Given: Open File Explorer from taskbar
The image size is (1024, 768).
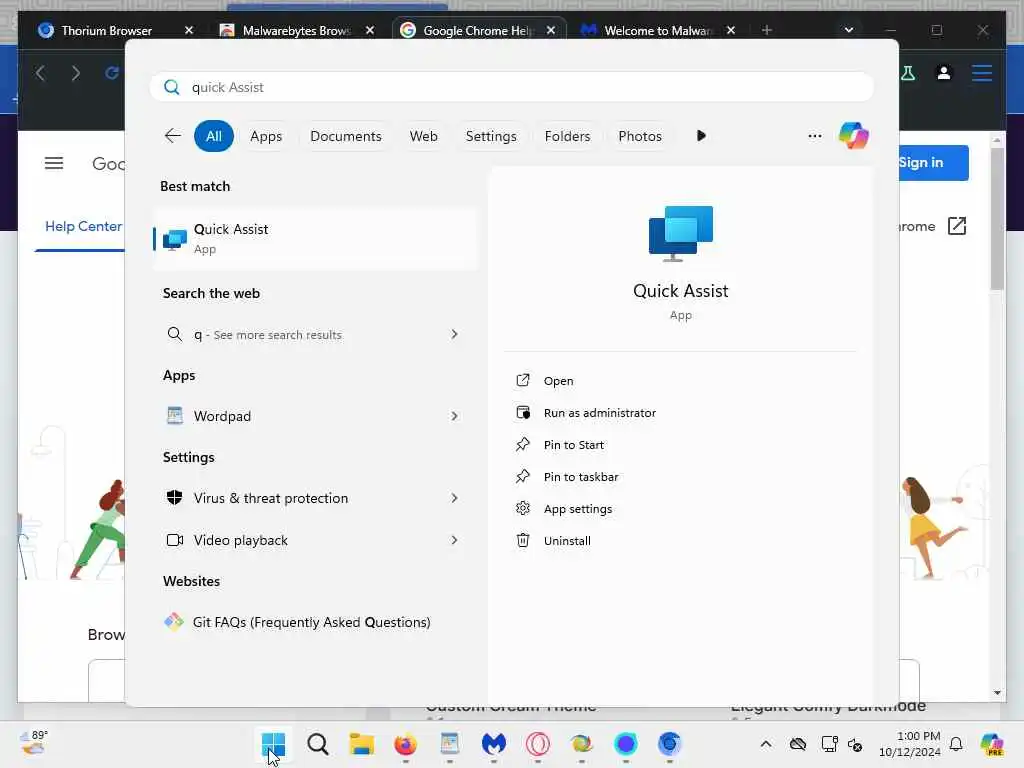Looking at the screenshot, I should pos(361,744).
